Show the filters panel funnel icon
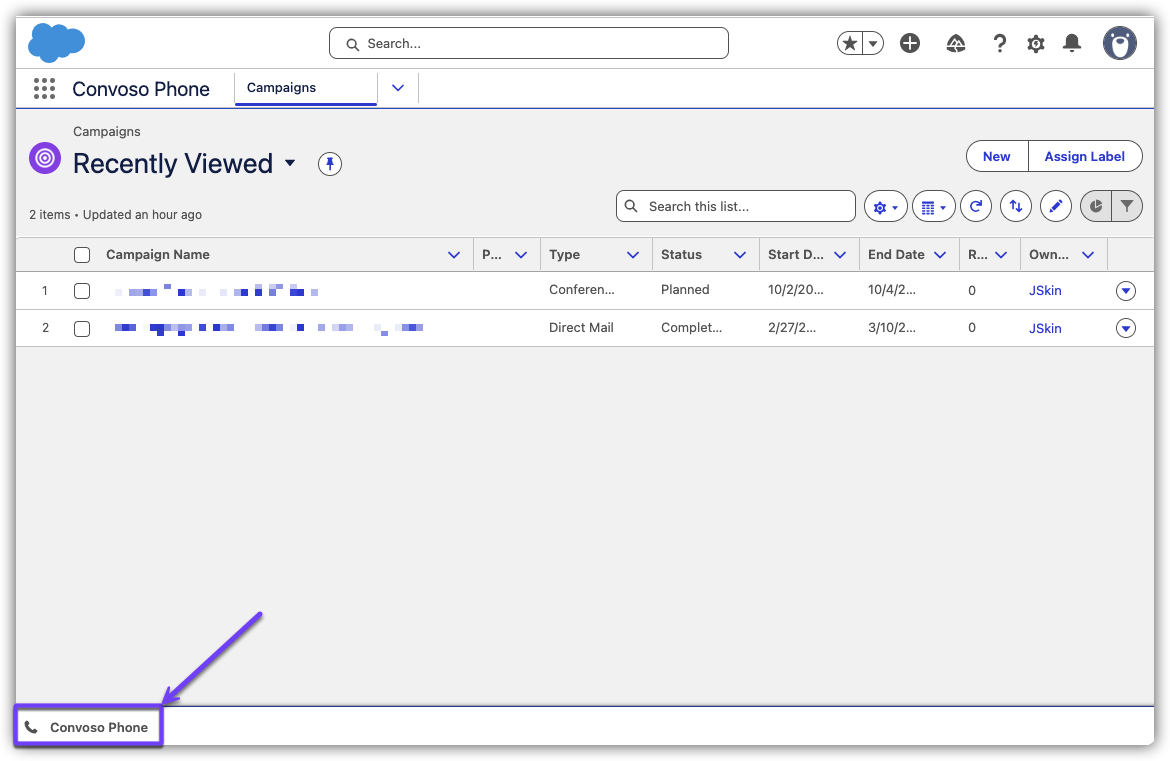The image size is (1170, 761). pos(1127,207)
